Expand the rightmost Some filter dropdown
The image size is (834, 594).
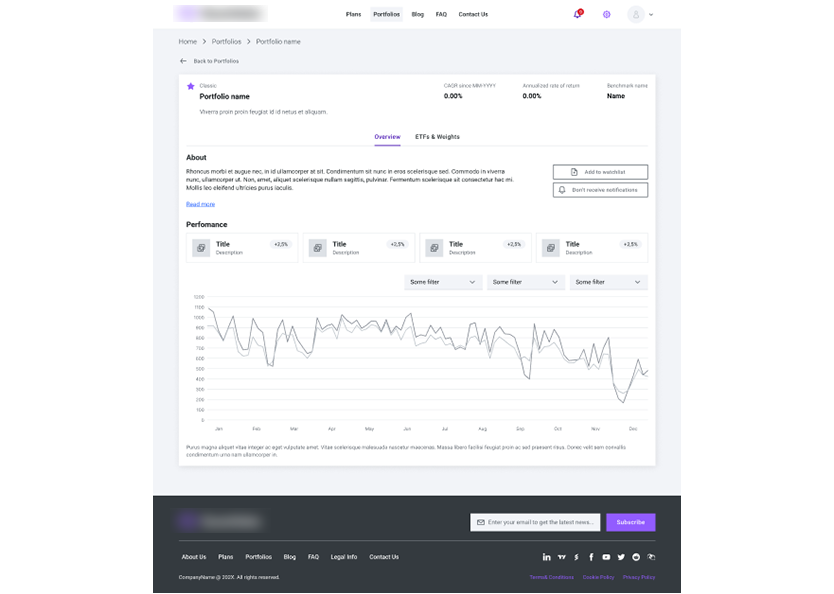point(608,282)
